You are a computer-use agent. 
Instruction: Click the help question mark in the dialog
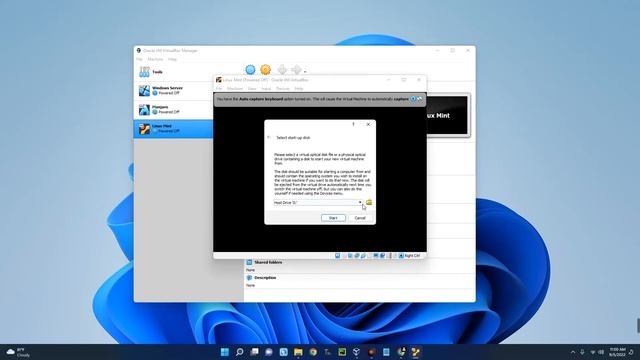(353, 124)
